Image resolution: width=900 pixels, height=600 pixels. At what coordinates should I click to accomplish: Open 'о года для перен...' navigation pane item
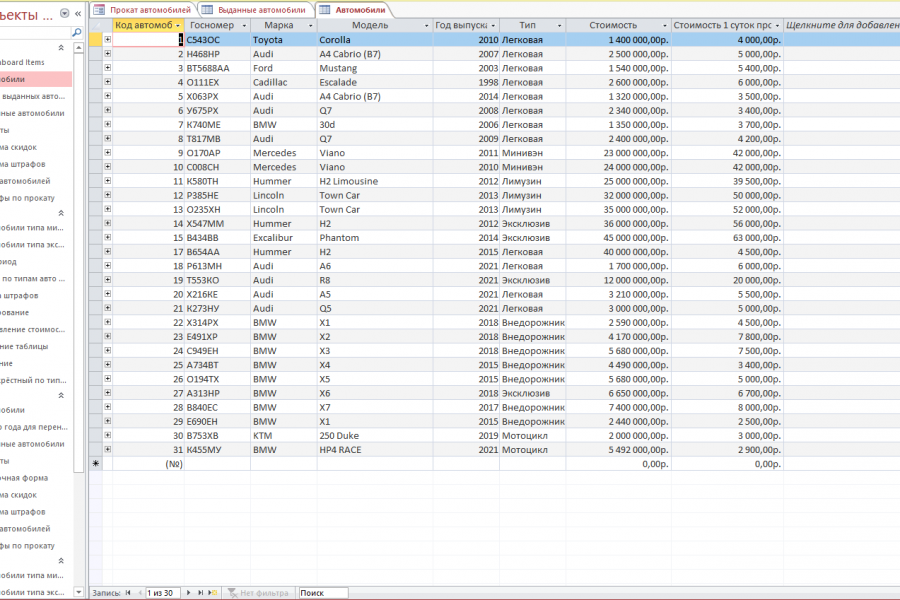36,427
